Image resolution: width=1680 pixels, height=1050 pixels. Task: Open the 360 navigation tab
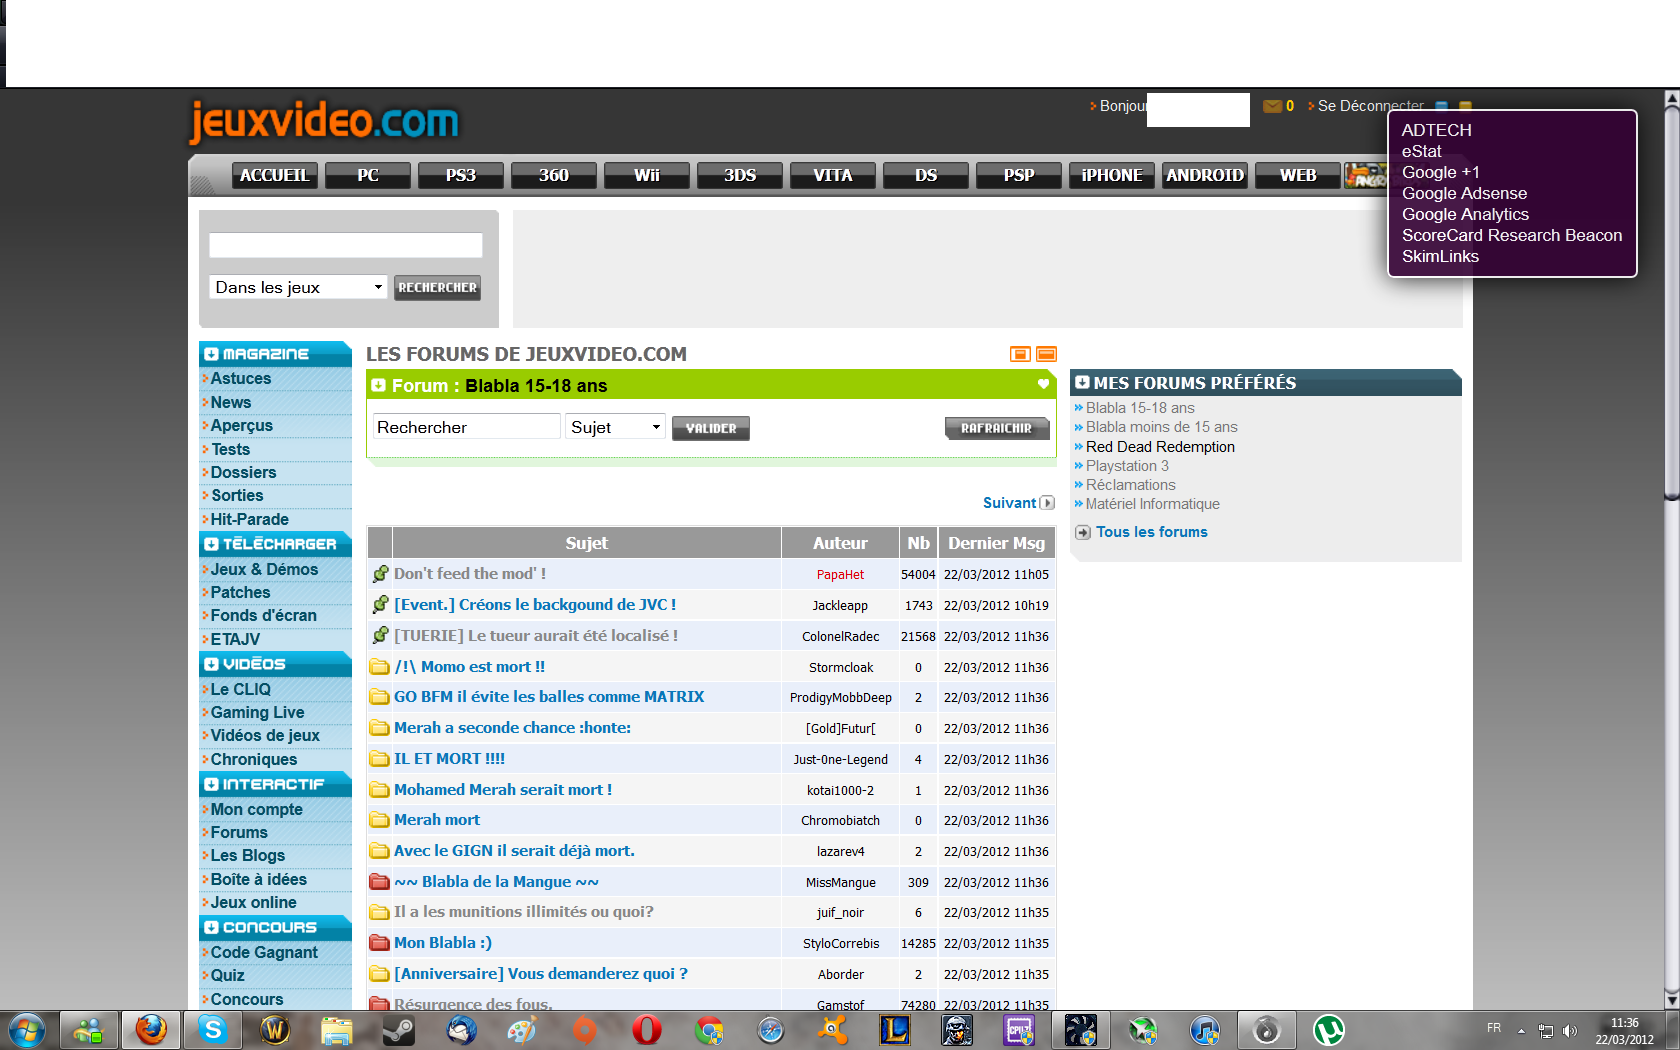554,175
